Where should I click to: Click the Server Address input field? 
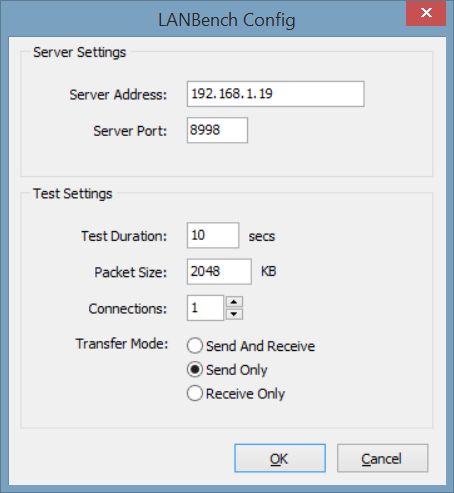point(275,94)
